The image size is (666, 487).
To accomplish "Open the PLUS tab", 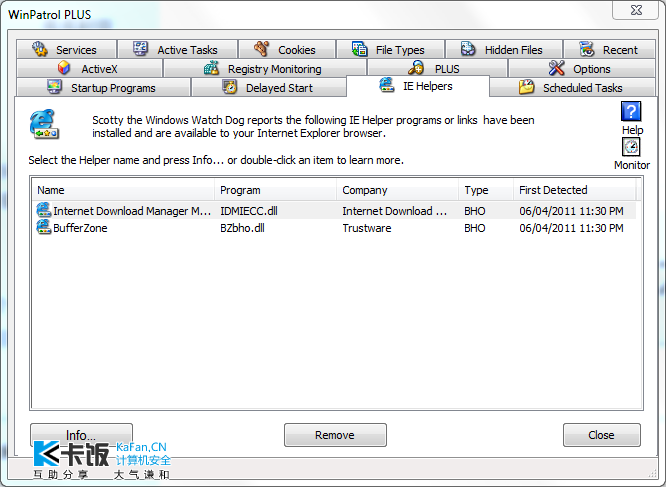I will [437, 68].
